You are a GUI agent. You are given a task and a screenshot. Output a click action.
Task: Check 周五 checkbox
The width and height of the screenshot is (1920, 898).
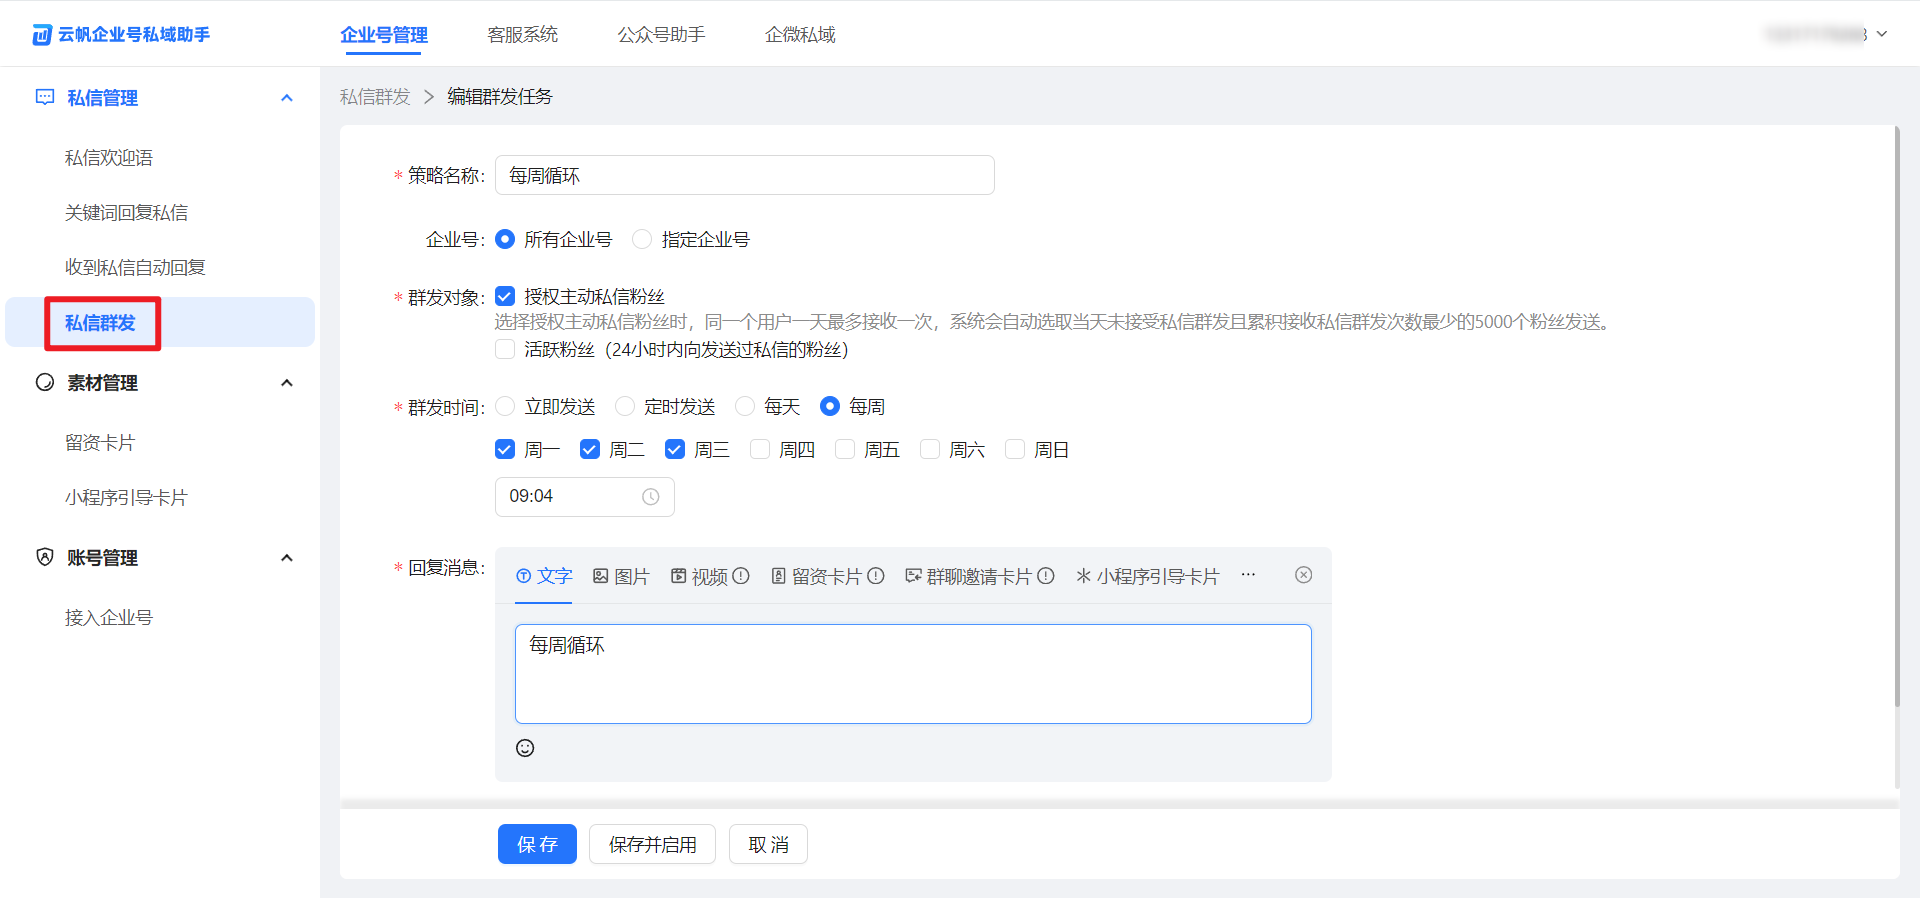click(x=845, y=449)
